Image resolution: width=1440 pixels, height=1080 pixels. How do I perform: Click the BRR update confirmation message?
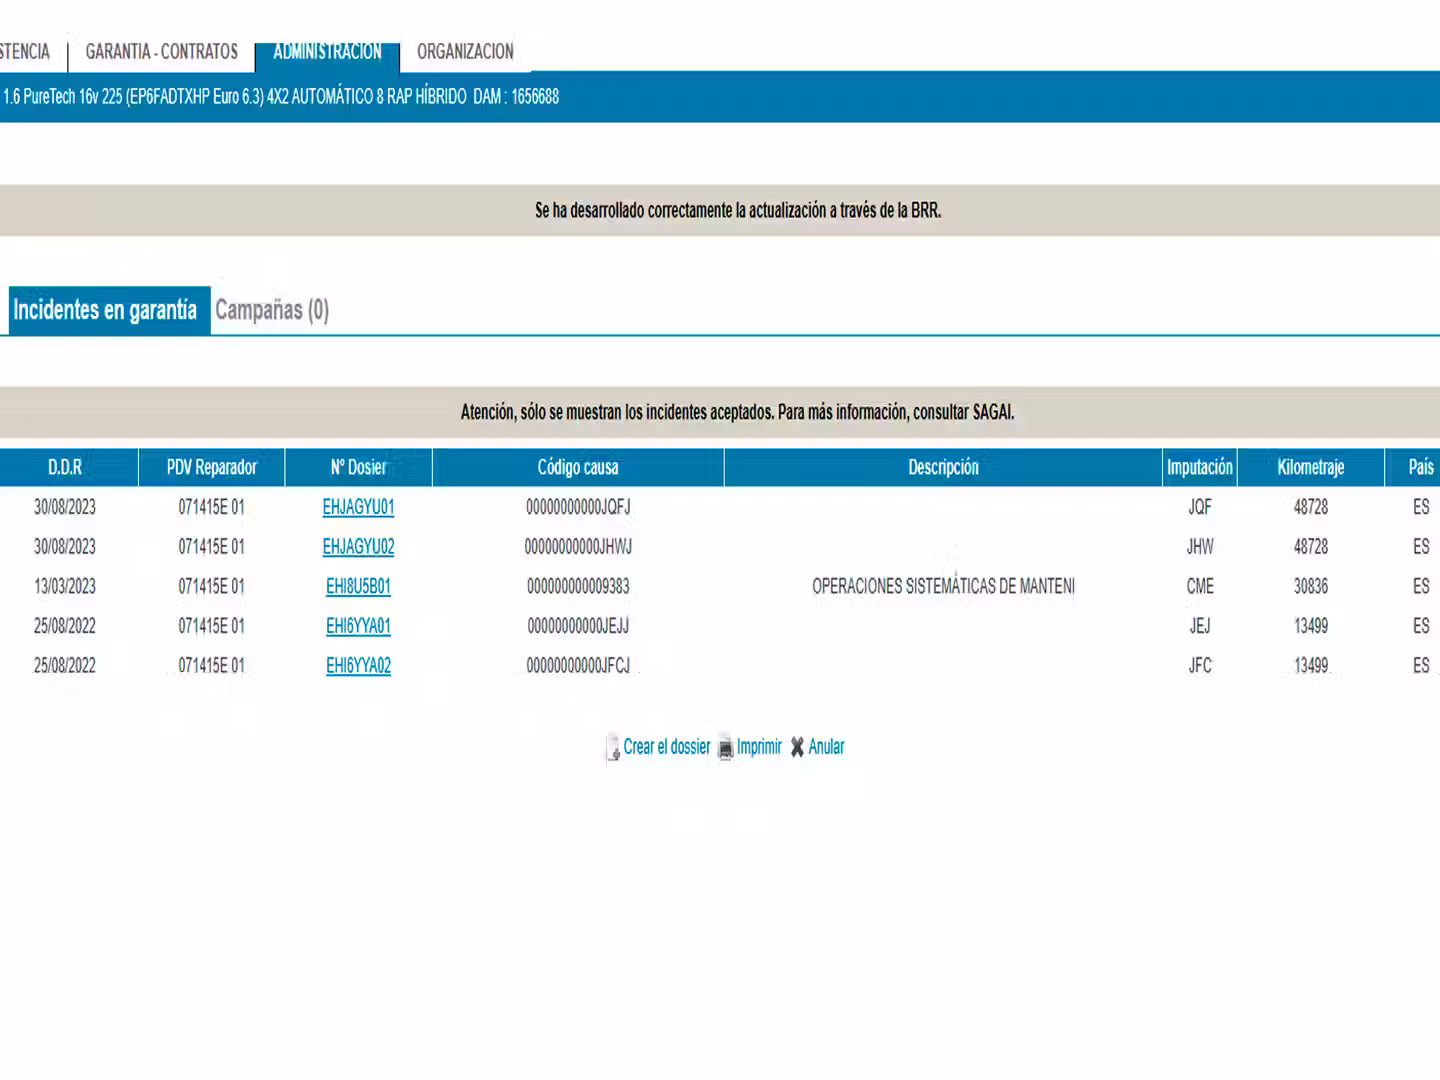(x=738, y=210)
